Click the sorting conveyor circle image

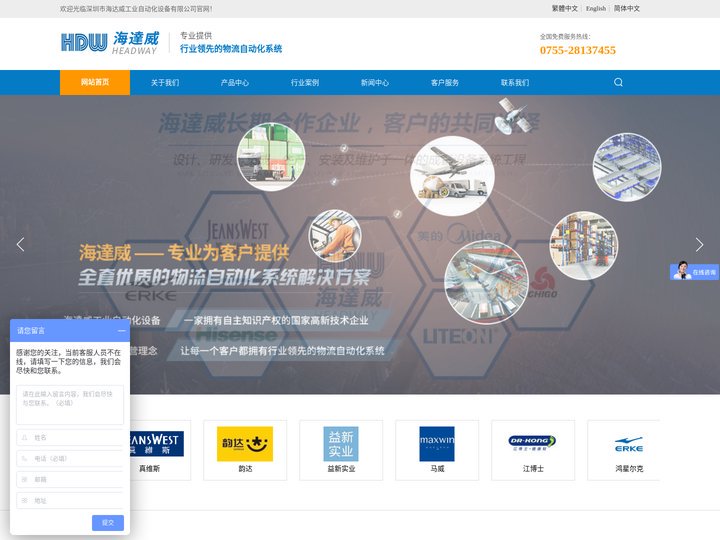coord(487,282)
